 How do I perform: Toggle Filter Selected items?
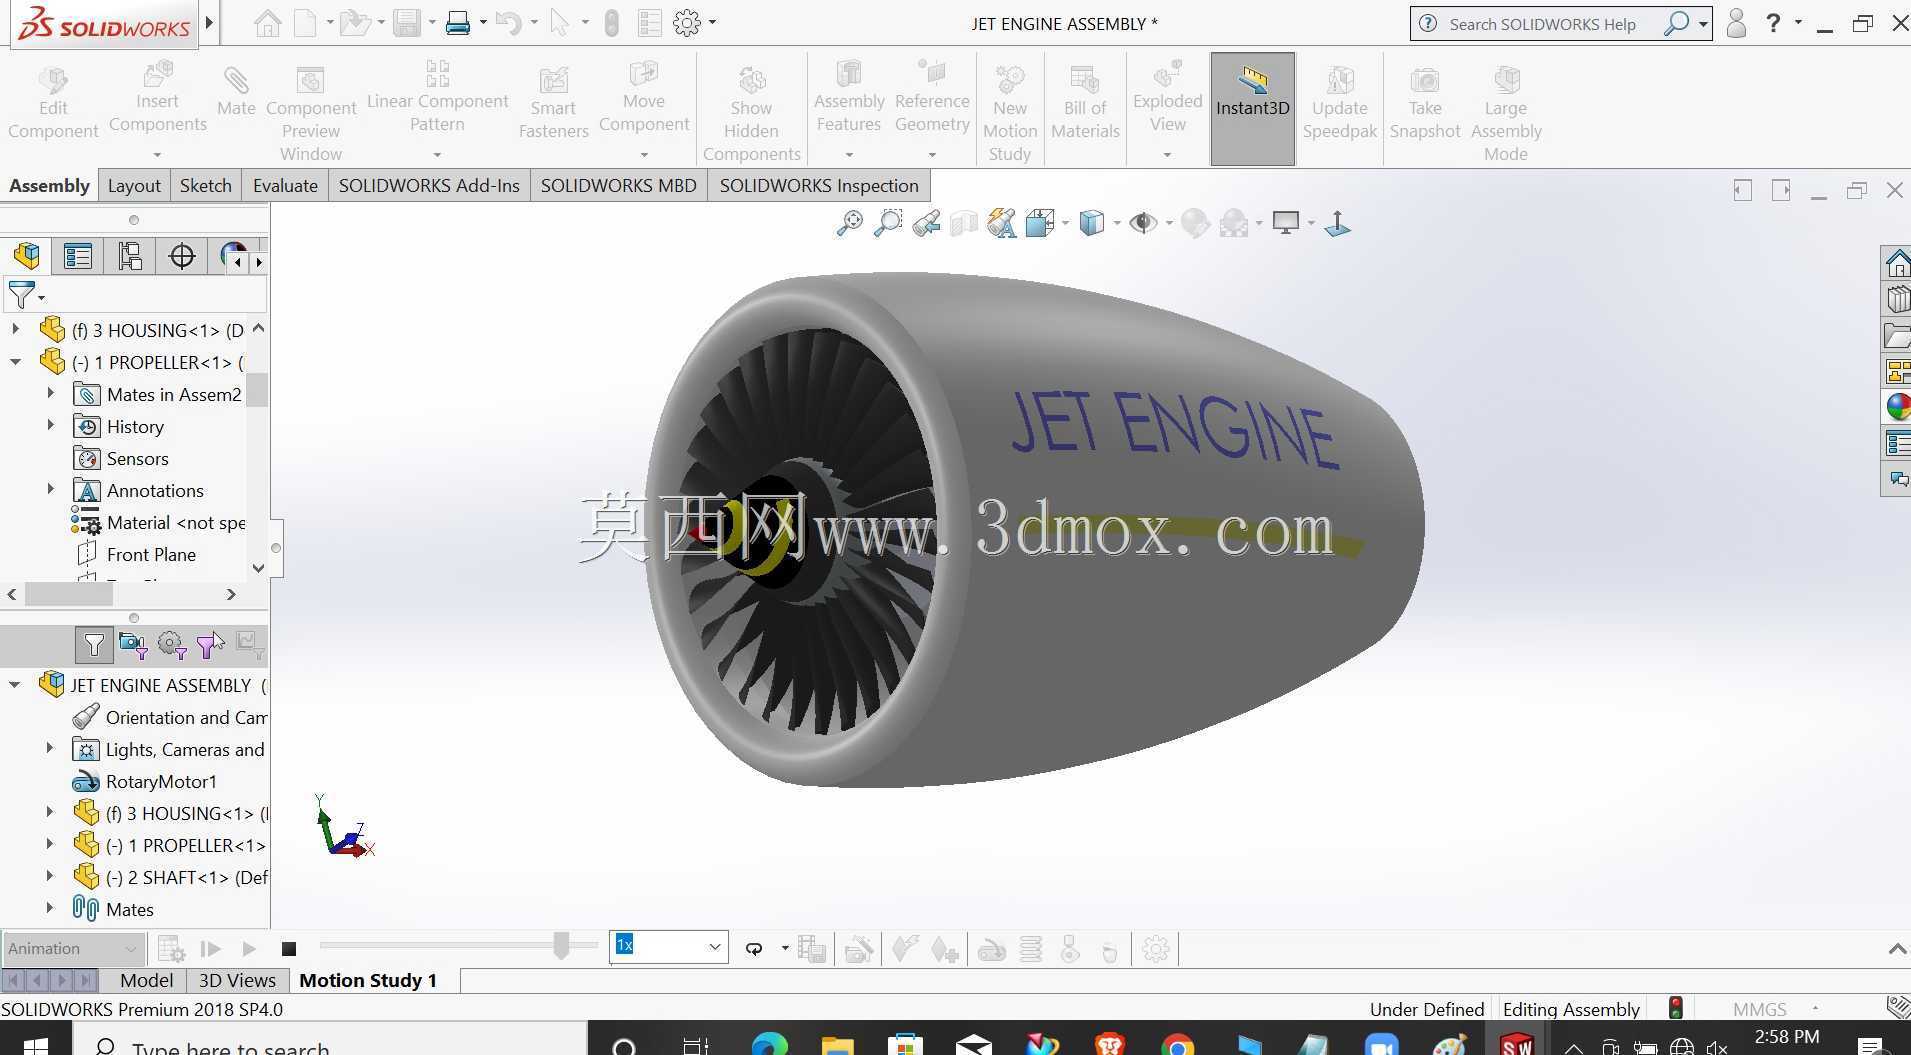pyautogui.click(x=211, y=645)
